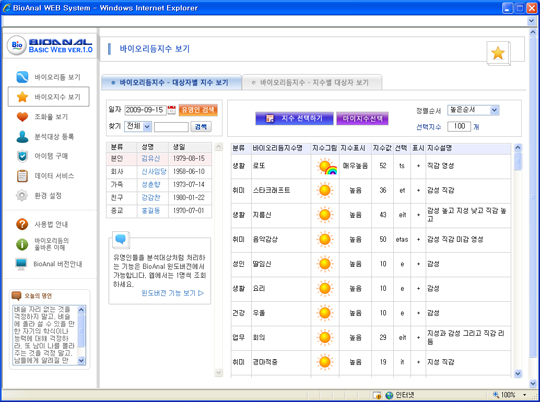This screenshot has width=540, height=402.
Task: Click the 오늘의 명언 chat icon
Action: pos(16,296)
